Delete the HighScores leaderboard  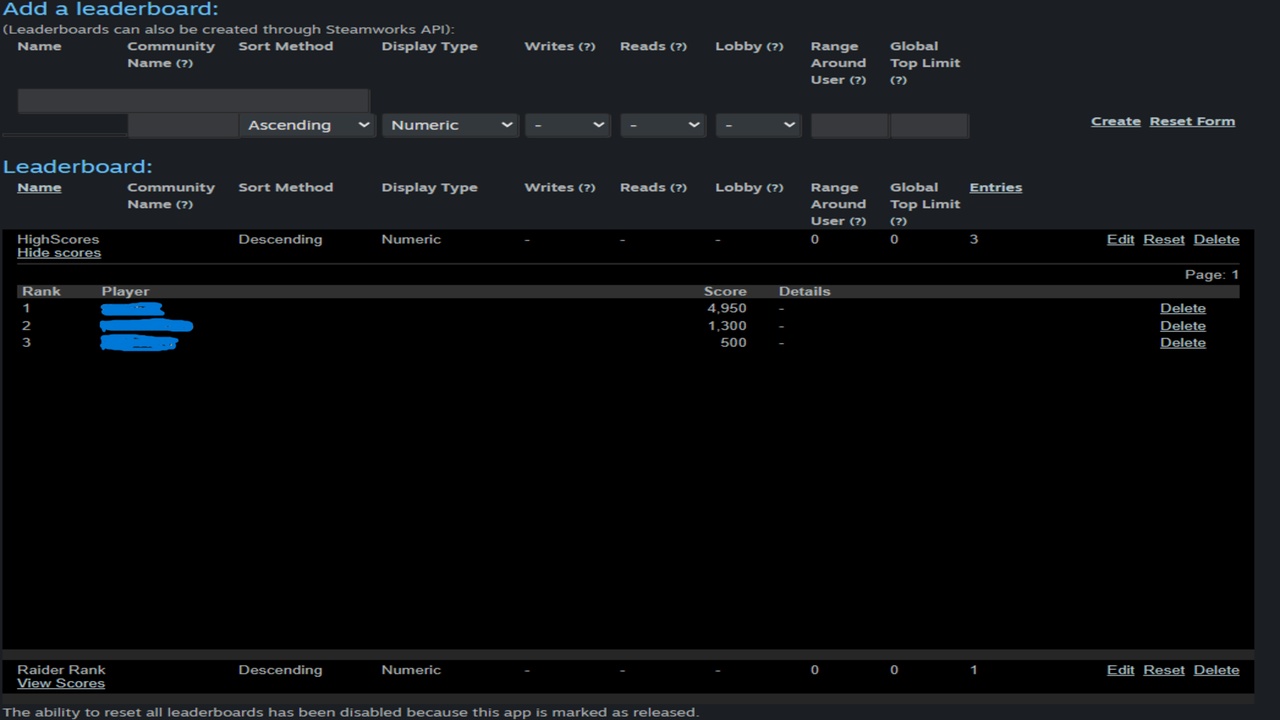1216,239
